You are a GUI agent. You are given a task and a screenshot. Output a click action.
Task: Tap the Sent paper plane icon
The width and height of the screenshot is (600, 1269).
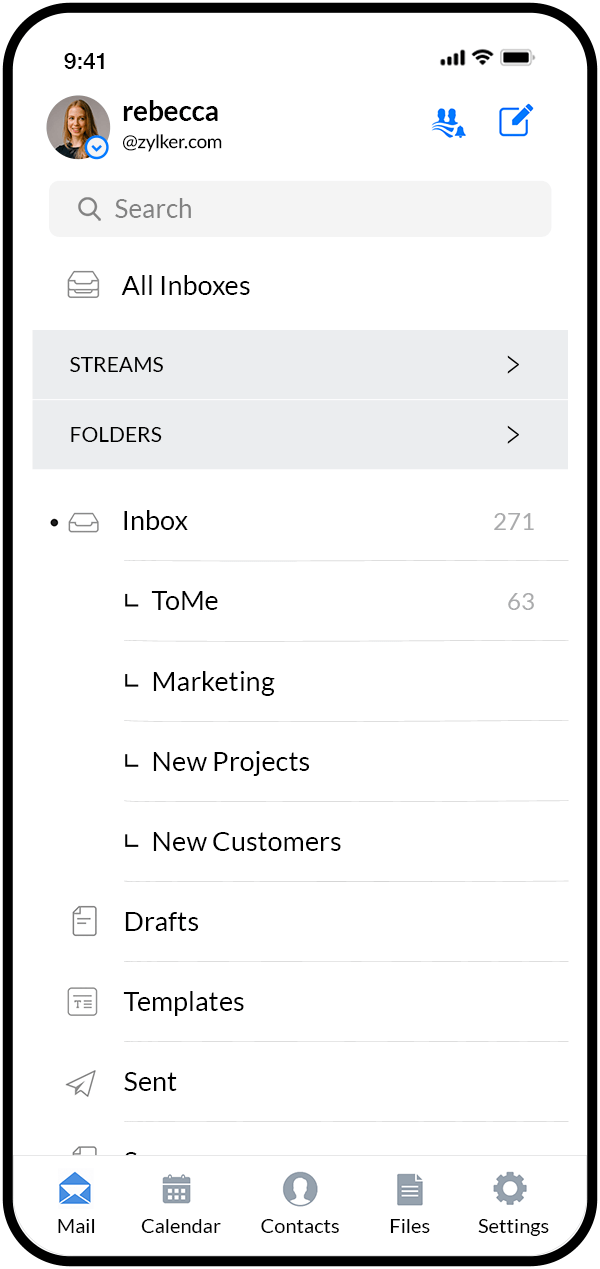[x=81, y=1082]
